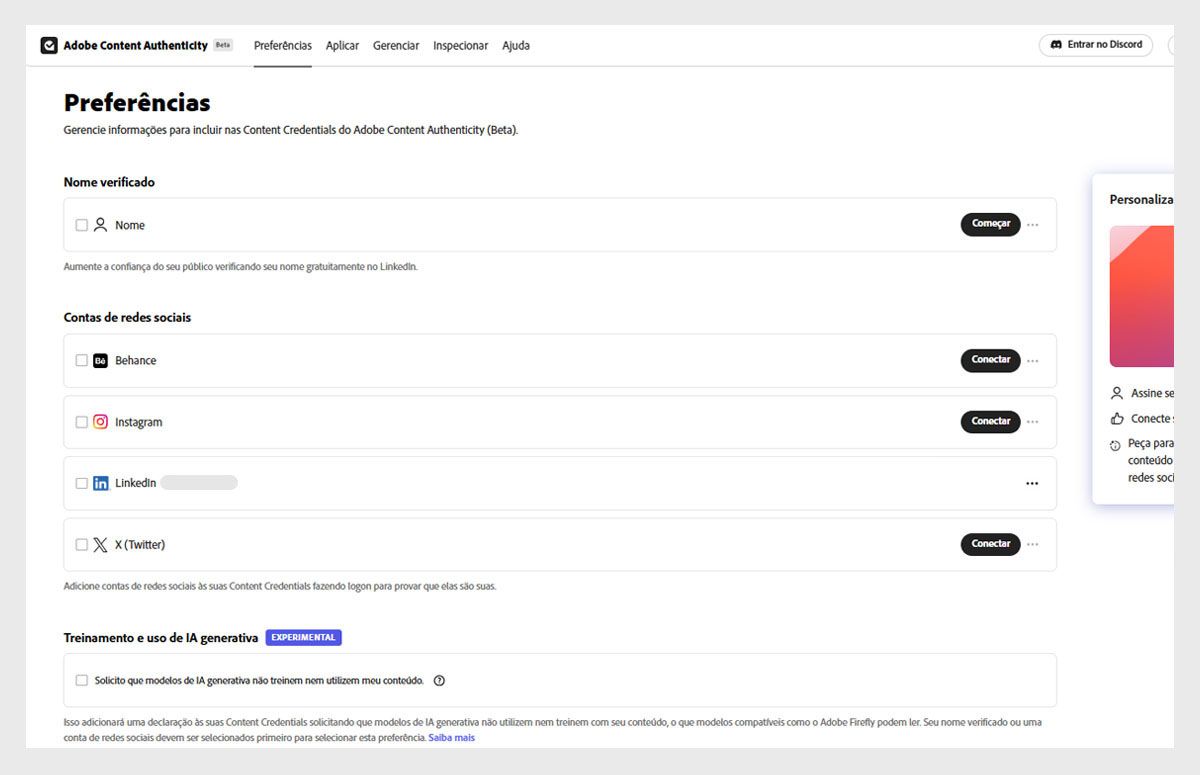The image size is (1200, 775).
Task: Open three-dot menu for X (Twitter)
Action: tap(1033, 545)
